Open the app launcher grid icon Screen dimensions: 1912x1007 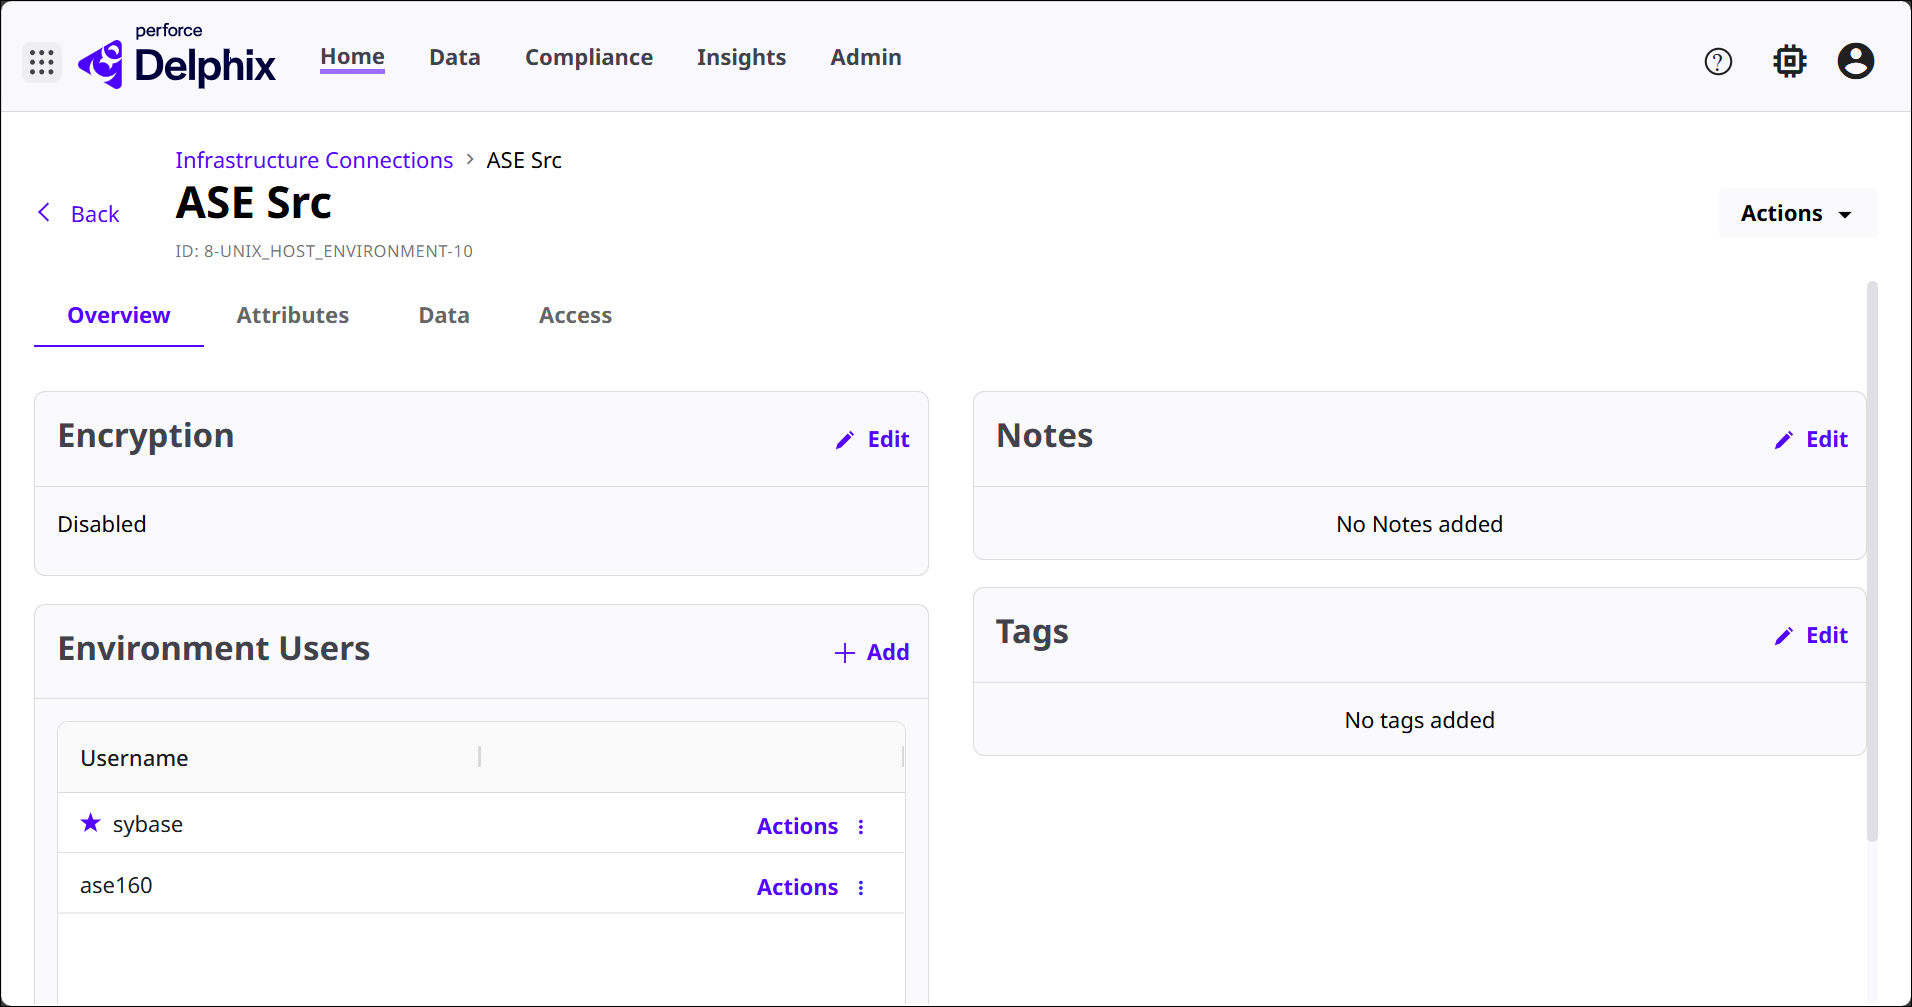point(42,62)
